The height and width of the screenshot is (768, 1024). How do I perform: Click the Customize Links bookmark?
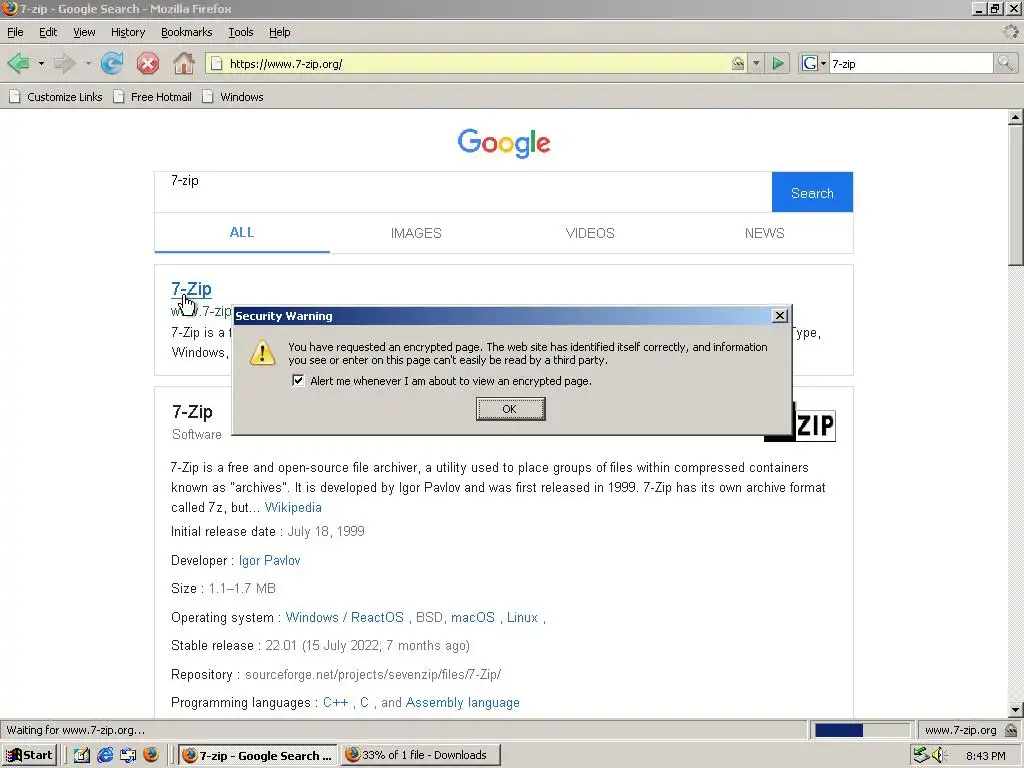point(56,97)
